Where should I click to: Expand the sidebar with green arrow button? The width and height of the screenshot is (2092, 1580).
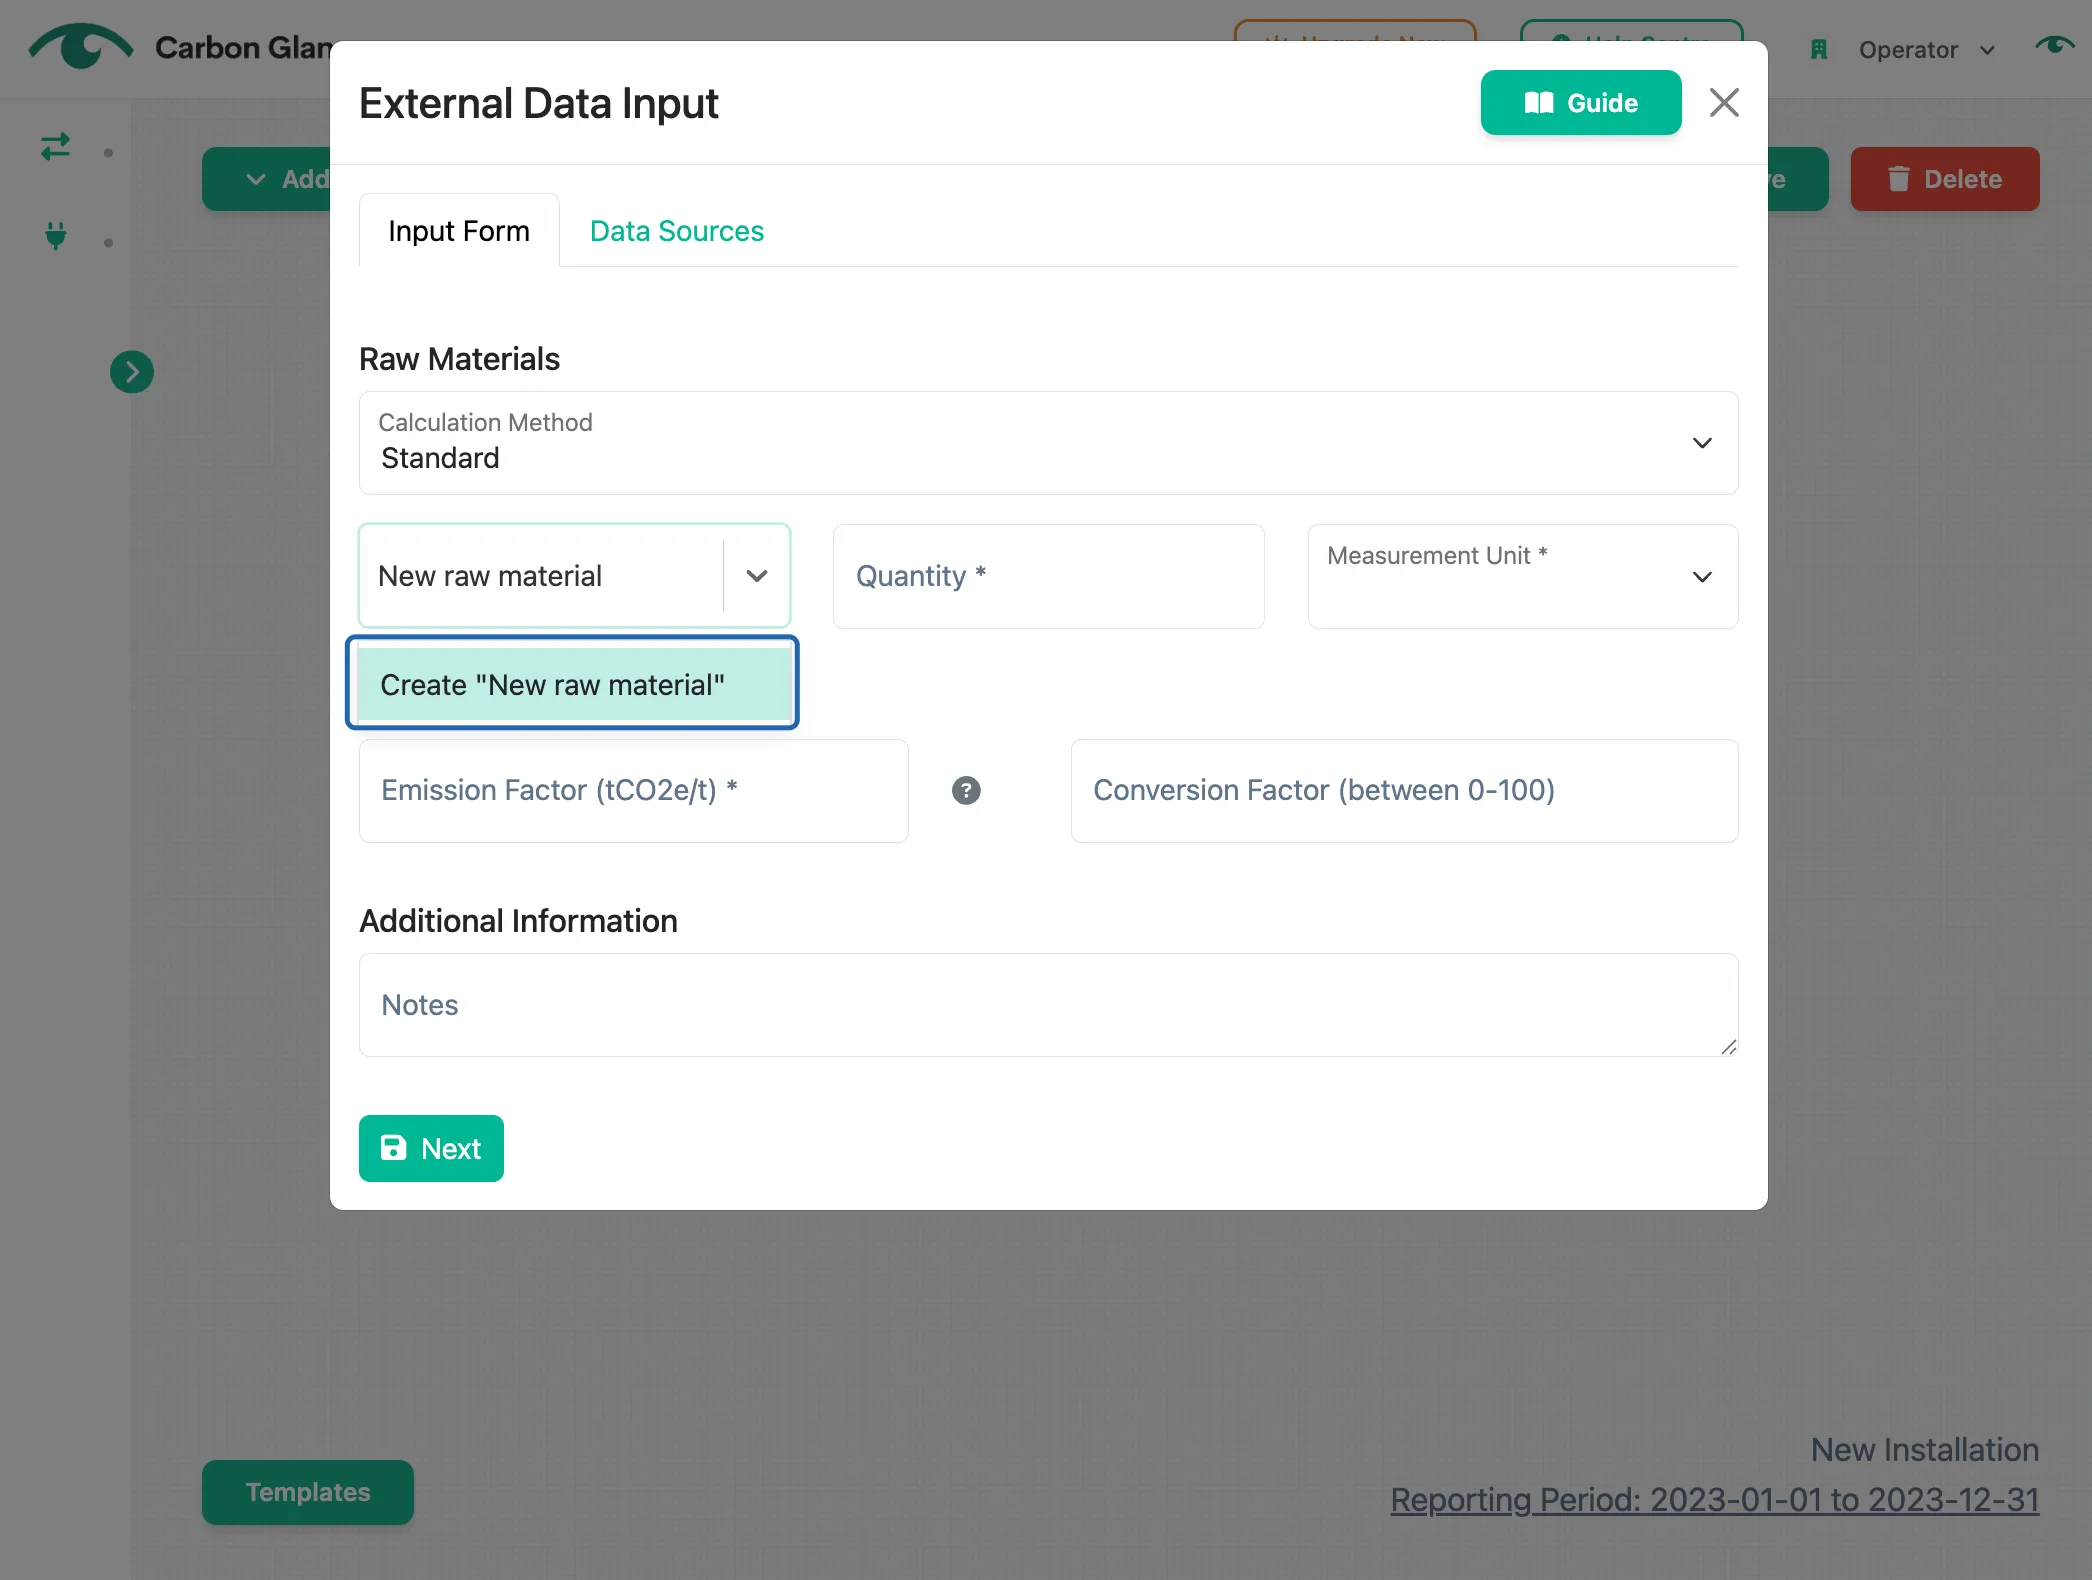click(x=132, y=372)
